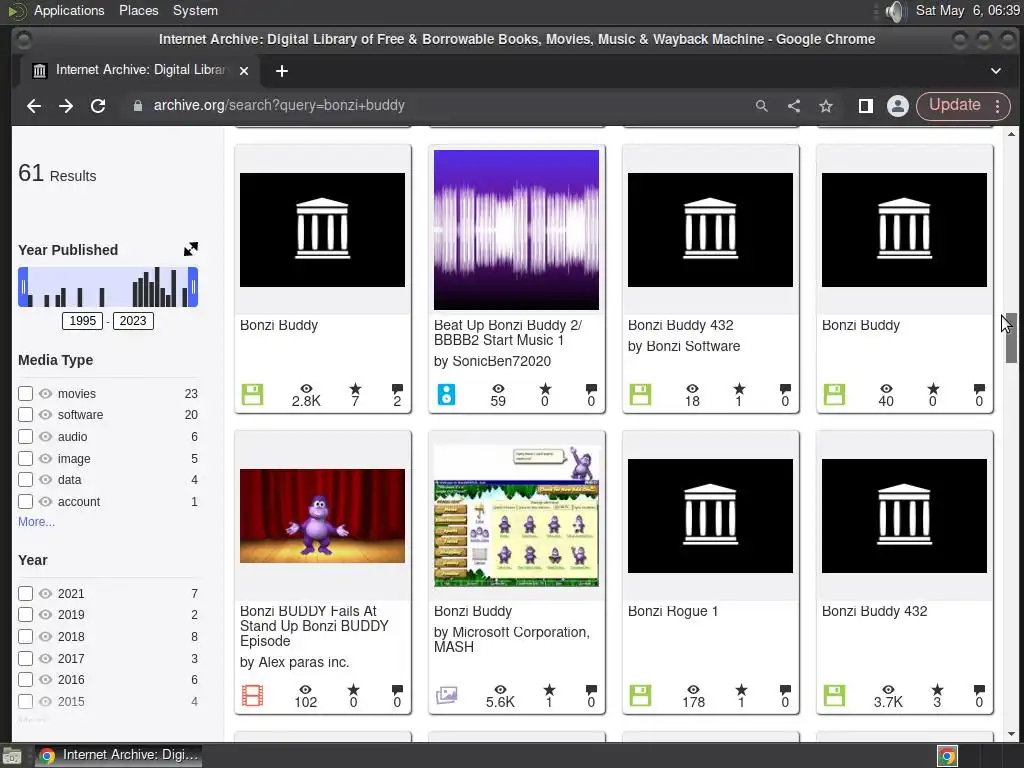Check the account media type filter

(25, 502)
